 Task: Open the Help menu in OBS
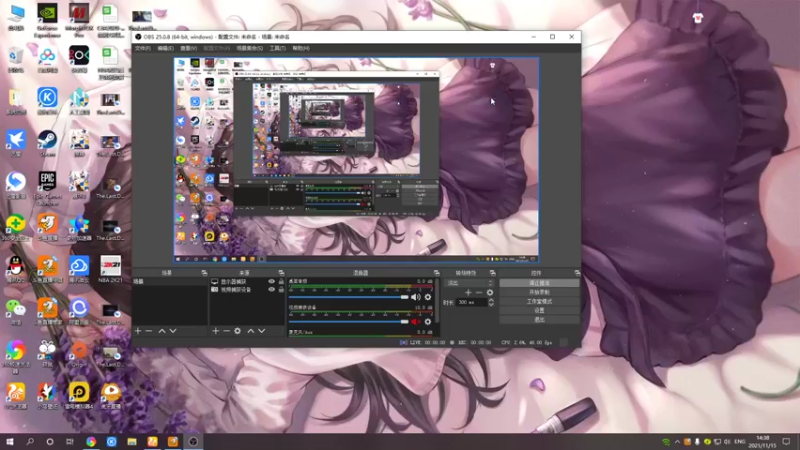click(301, 48)
